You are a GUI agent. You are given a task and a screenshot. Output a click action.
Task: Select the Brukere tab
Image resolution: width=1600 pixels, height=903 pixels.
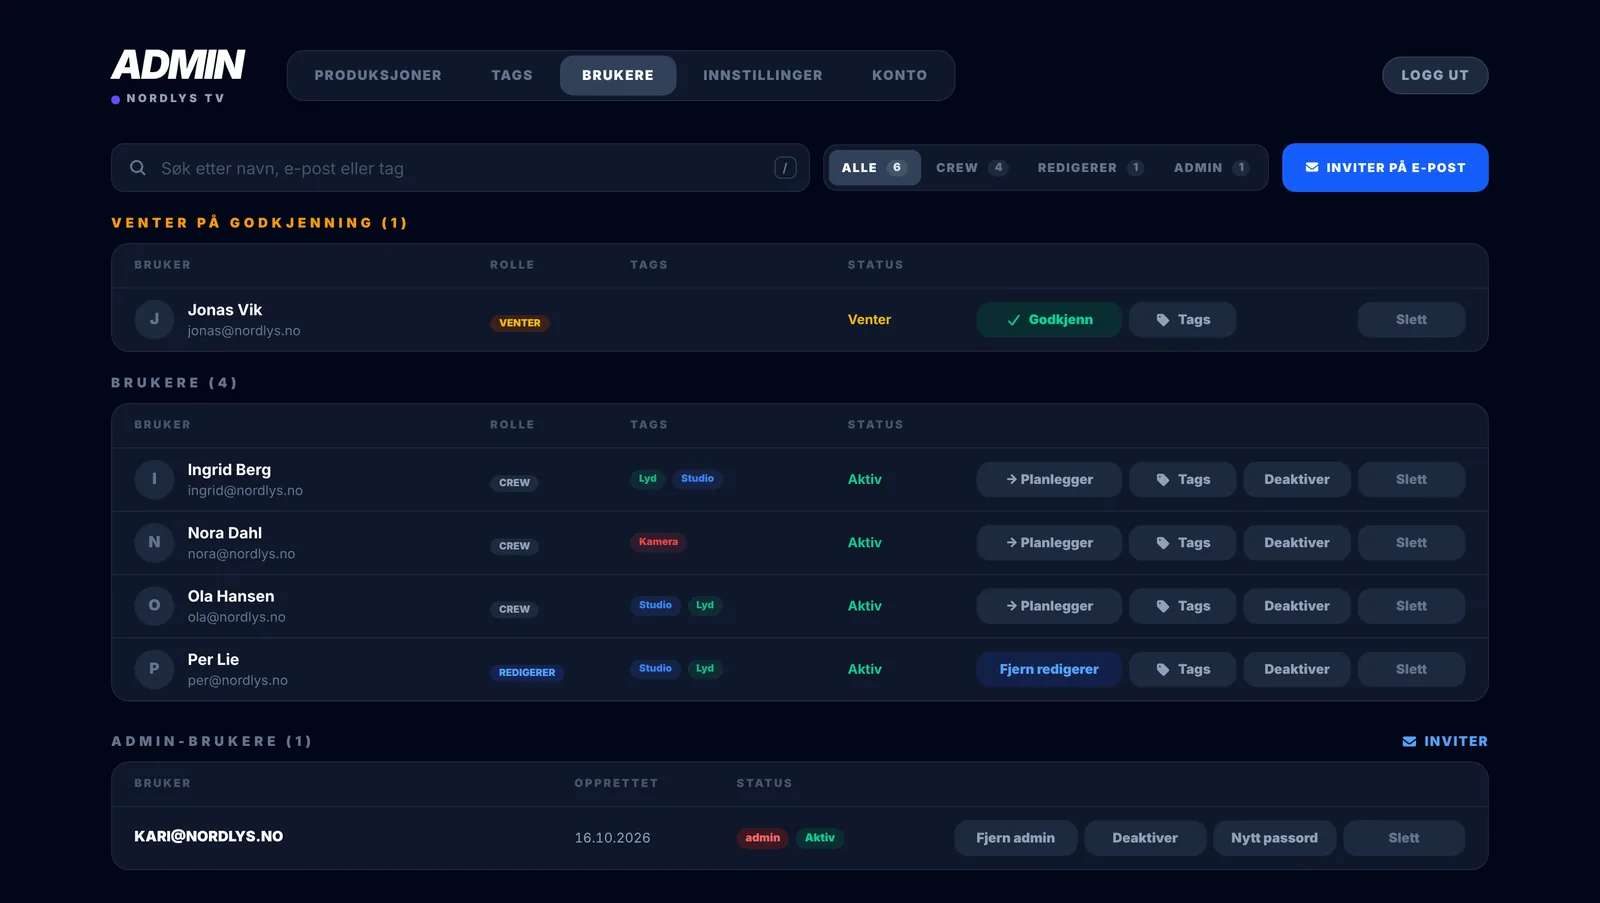618,75
